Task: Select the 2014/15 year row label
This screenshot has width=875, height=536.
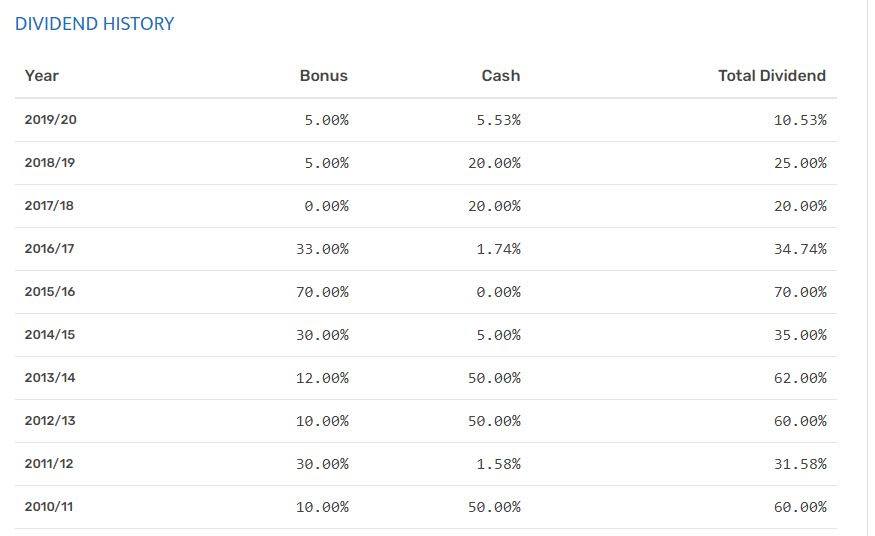Action: 50,335
